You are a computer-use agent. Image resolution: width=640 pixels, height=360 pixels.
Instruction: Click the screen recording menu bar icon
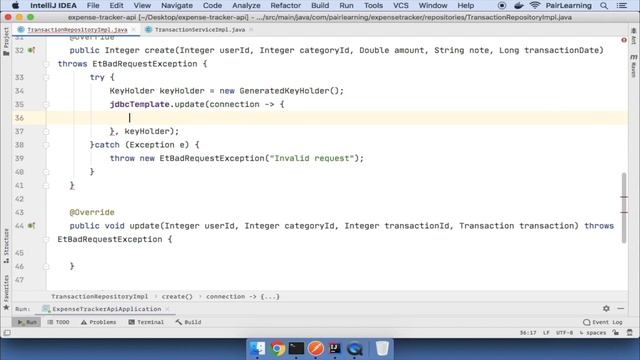502,6
